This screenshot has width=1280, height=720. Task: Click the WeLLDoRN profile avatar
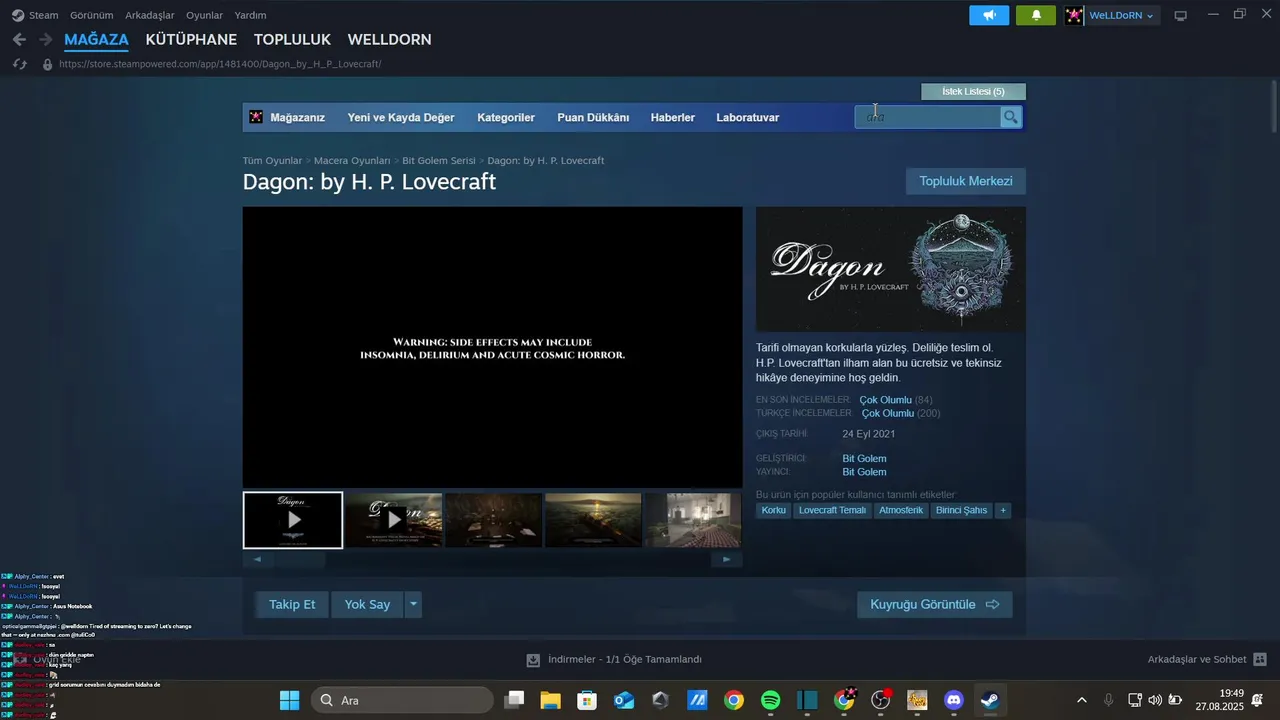coord(1074,15)
